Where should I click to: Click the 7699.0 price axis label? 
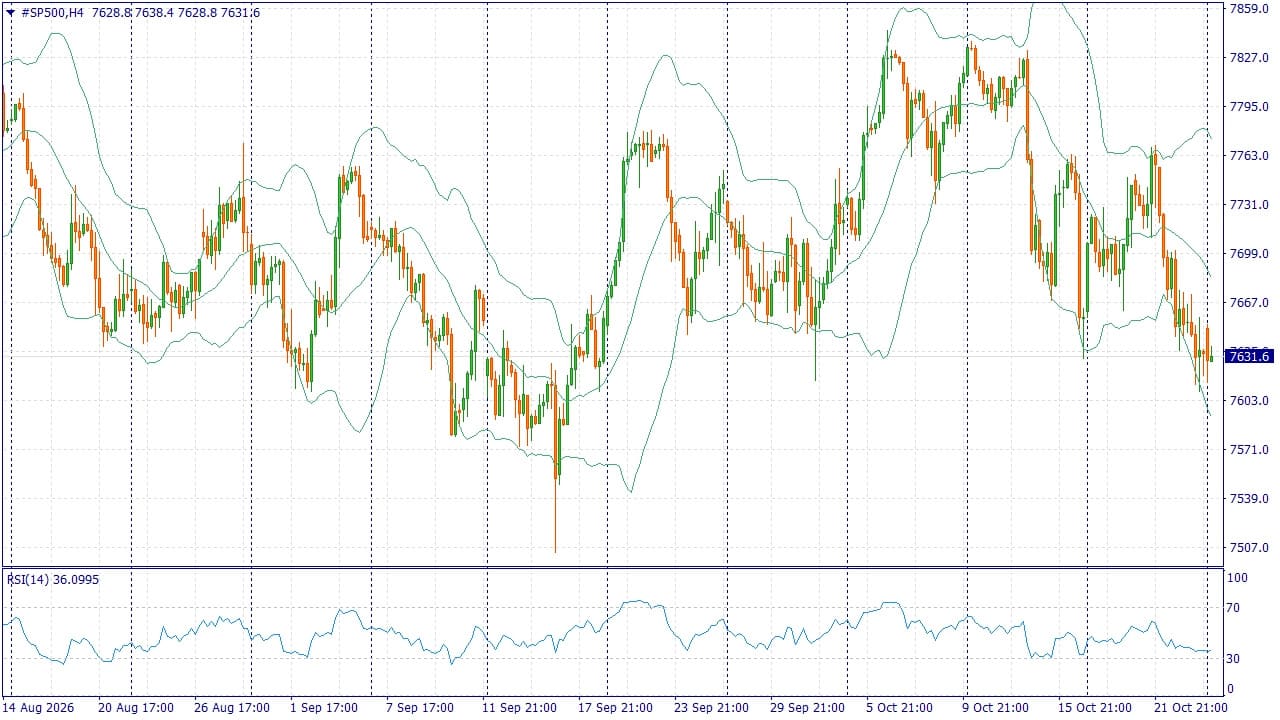click(x=1248, y=253)
